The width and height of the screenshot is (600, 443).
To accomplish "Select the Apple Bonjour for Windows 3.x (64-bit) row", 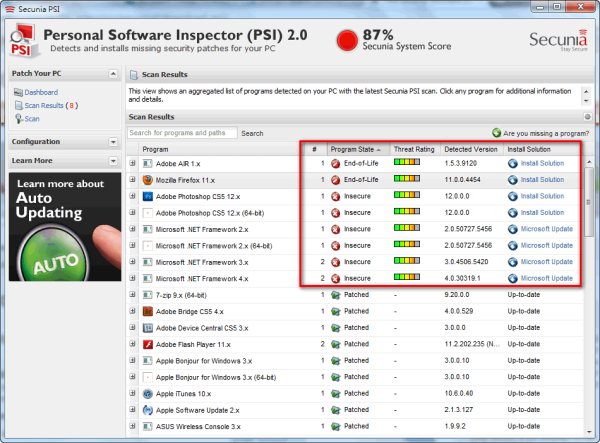I will tap(354, 377).
